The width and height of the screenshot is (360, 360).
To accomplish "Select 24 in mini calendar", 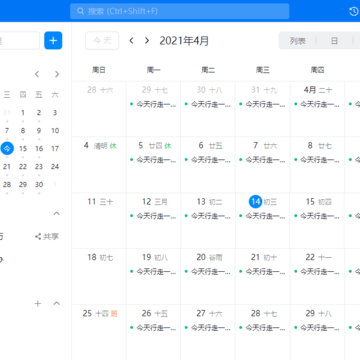I will [55, 166].
